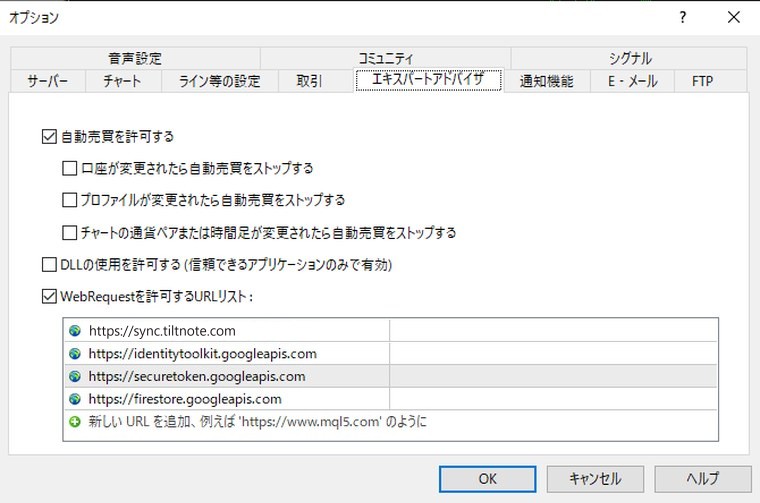Switch to the E-メール tab
The height and width of the screenshot is (503, 760).
point(633,81)
